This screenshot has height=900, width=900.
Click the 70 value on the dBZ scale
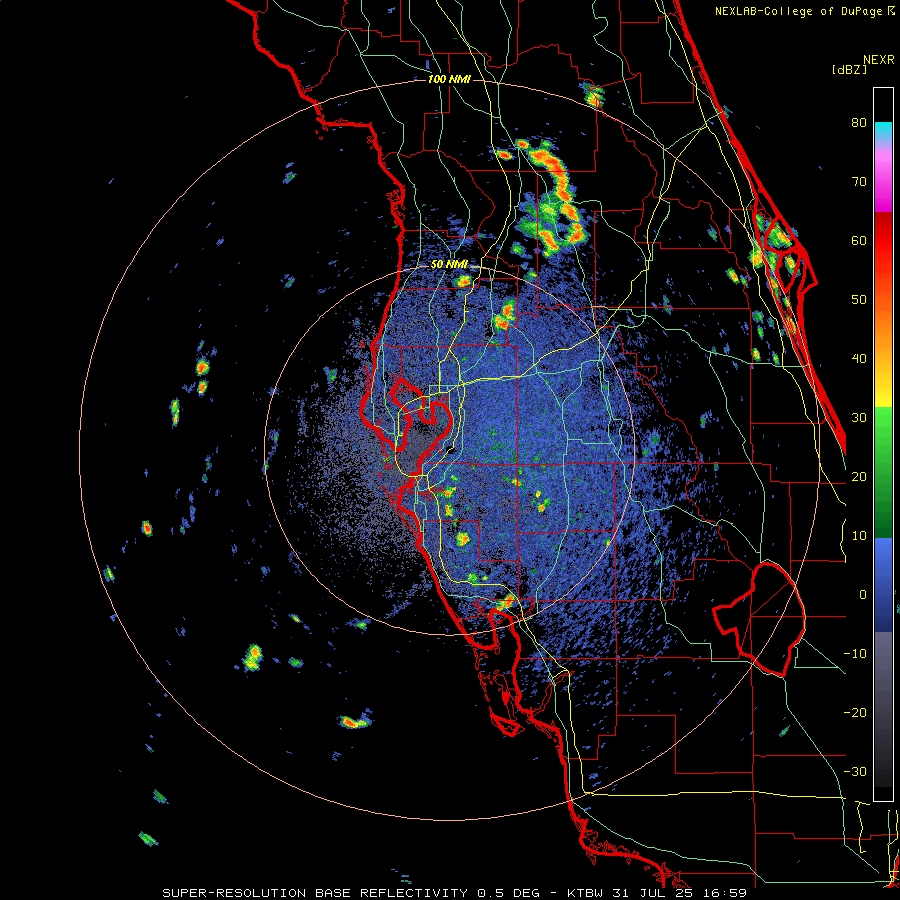coord(859,181)
